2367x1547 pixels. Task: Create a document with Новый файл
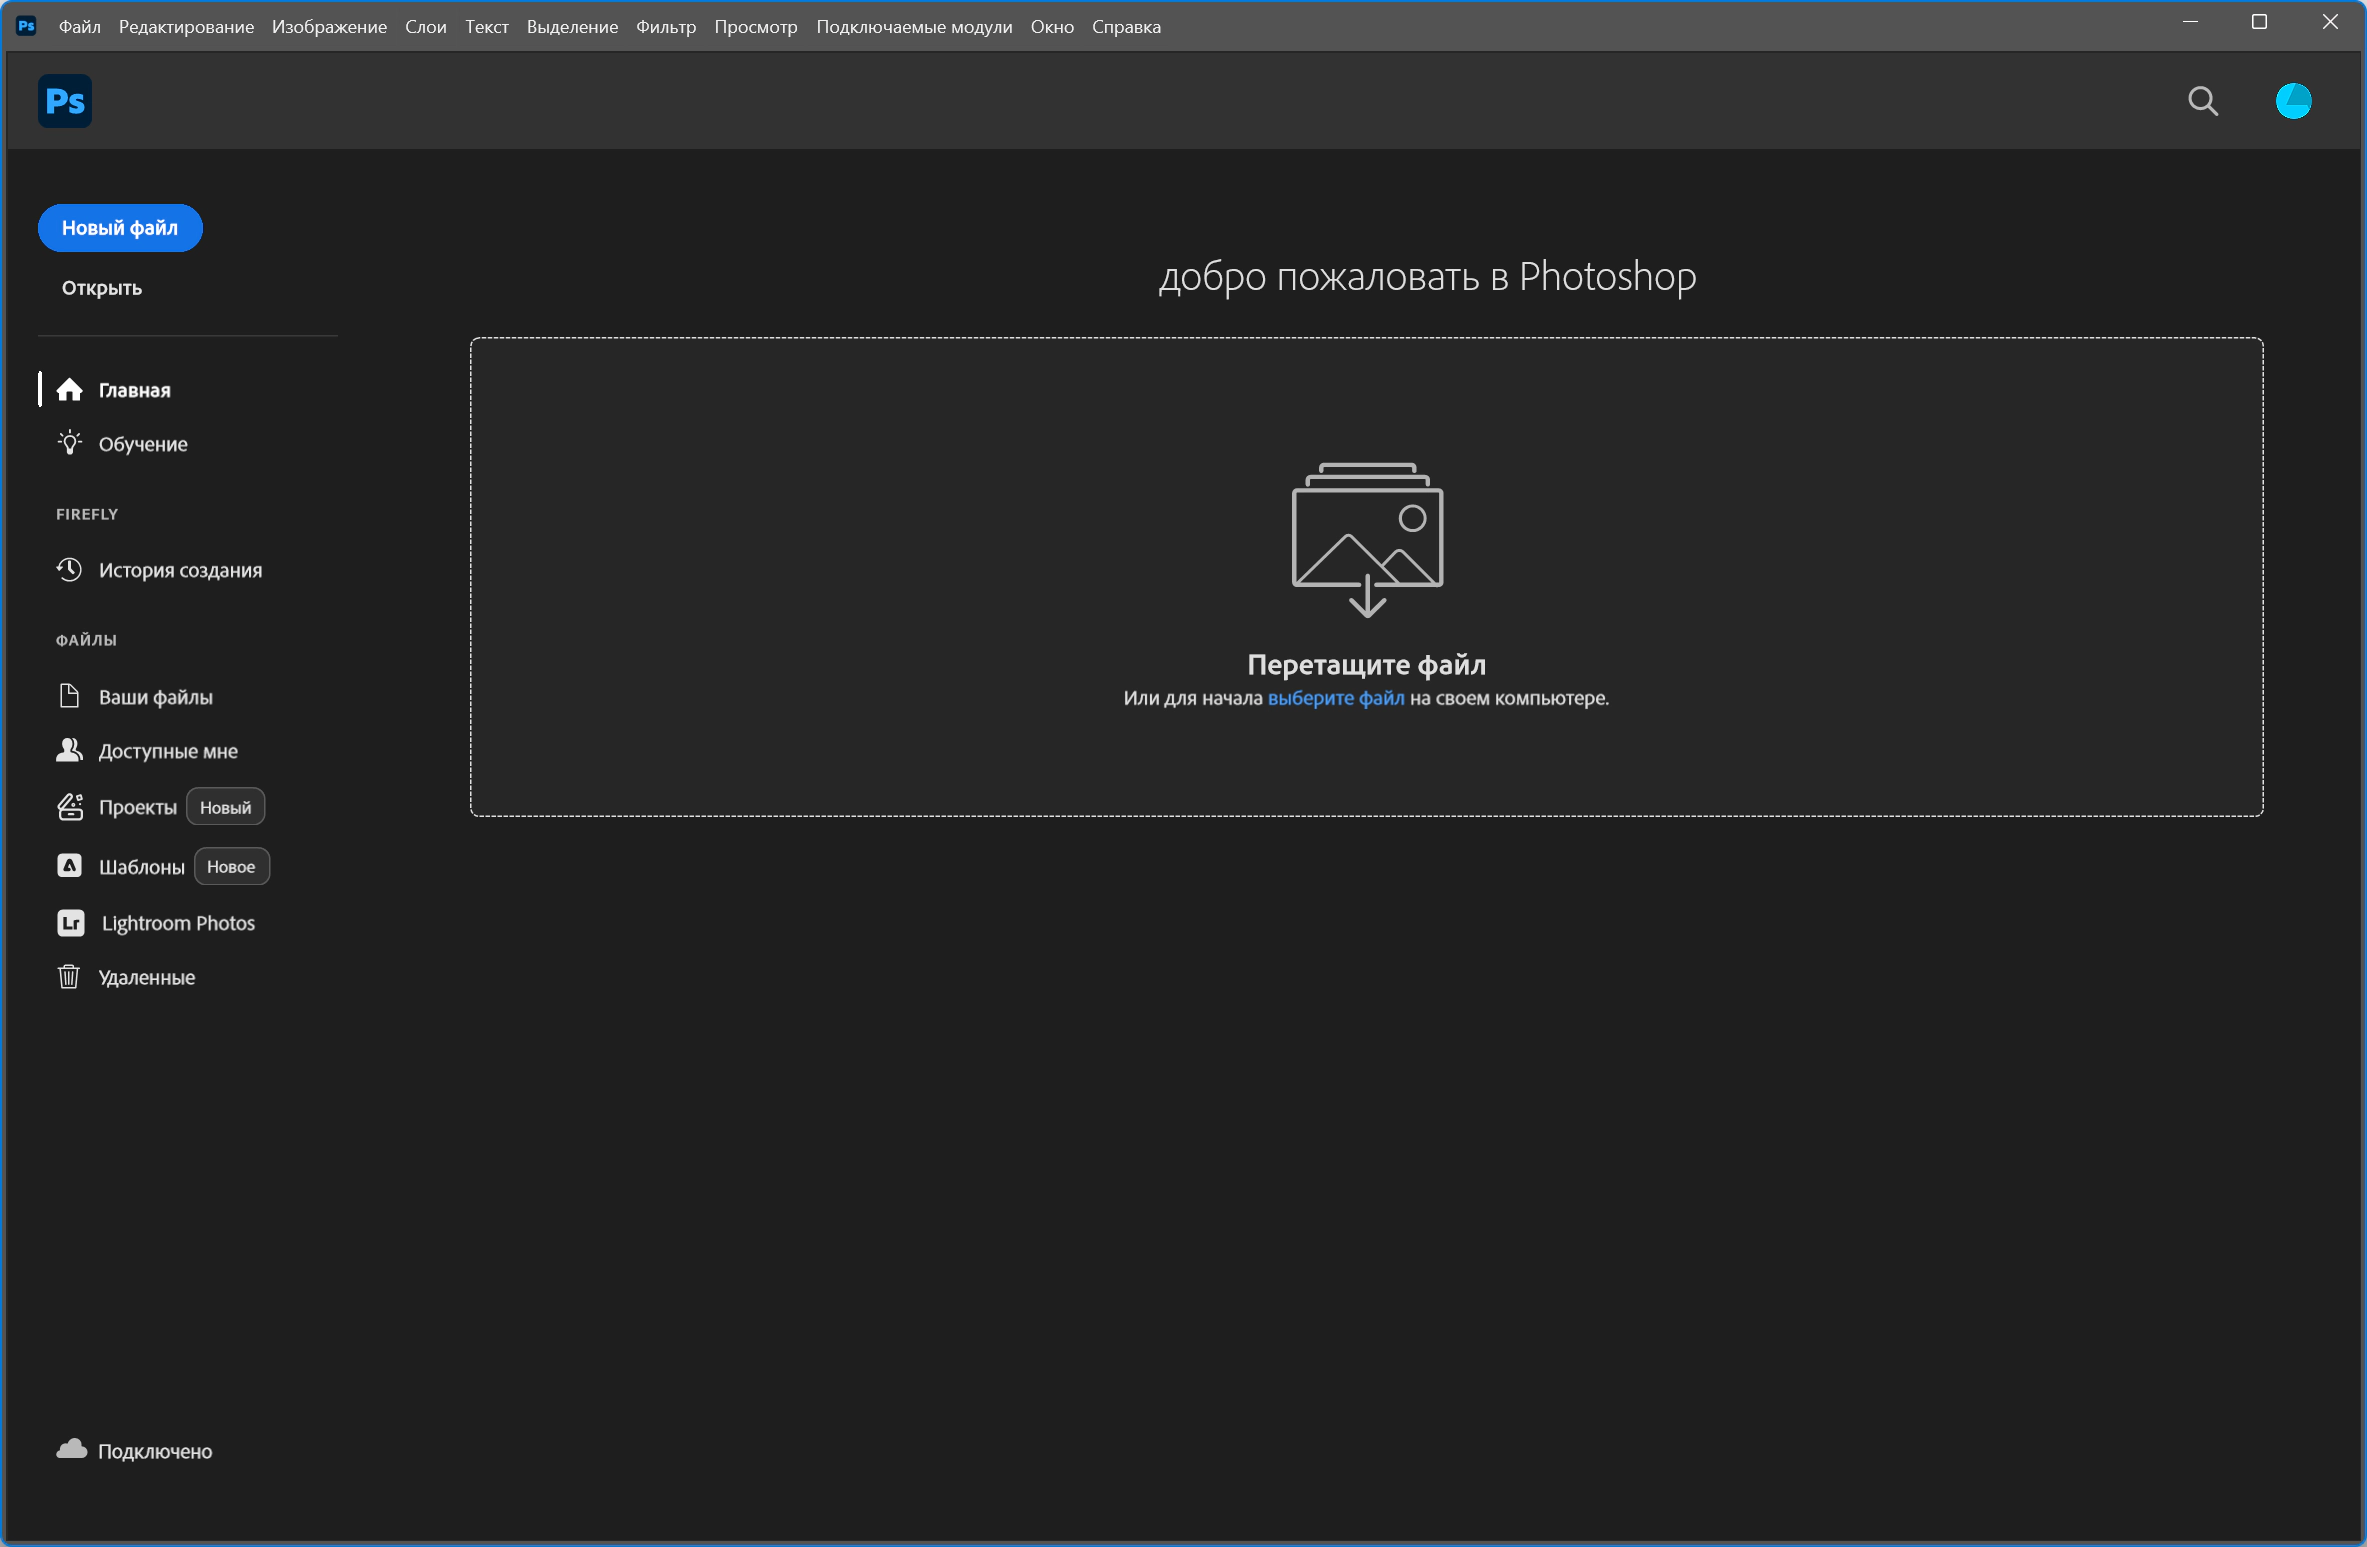point(120,228)
